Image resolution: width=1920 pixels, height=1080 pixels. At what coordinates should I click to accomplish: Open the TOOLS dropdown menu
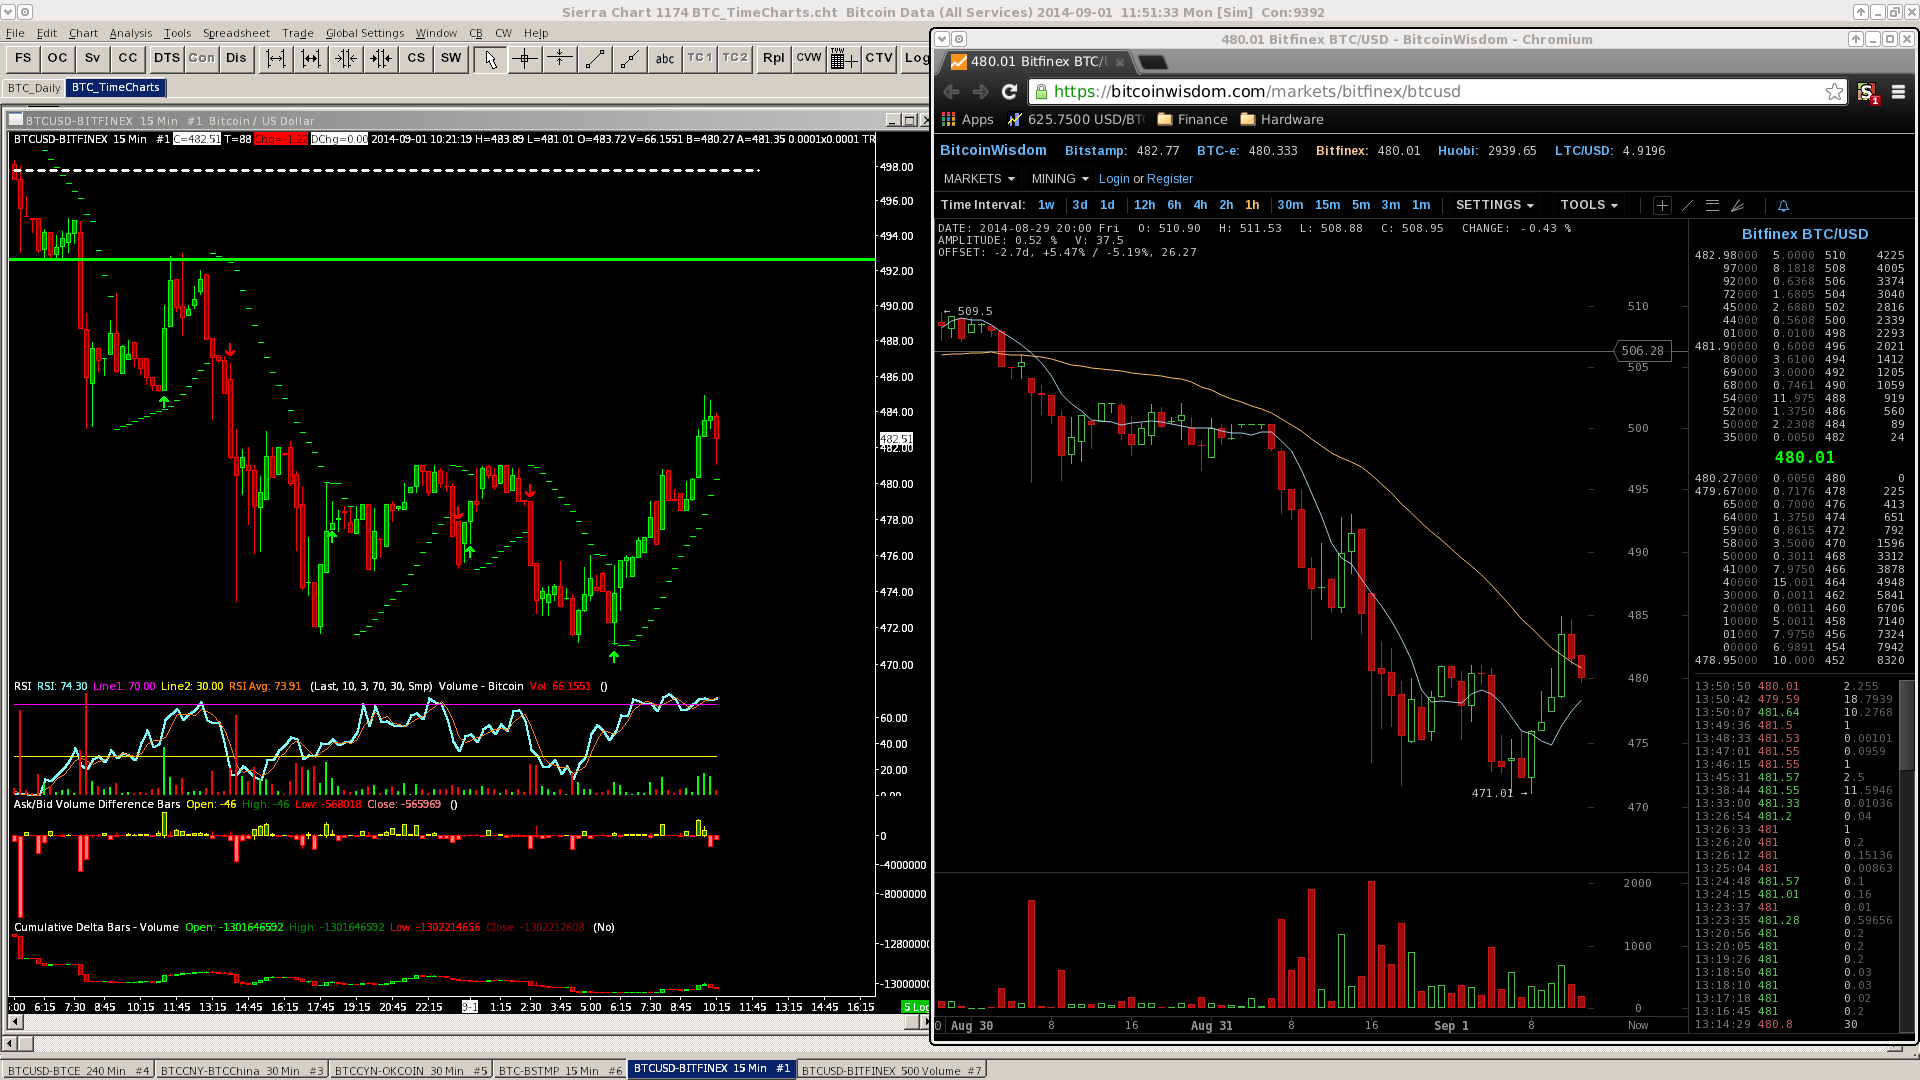[x=1588, y=205]
